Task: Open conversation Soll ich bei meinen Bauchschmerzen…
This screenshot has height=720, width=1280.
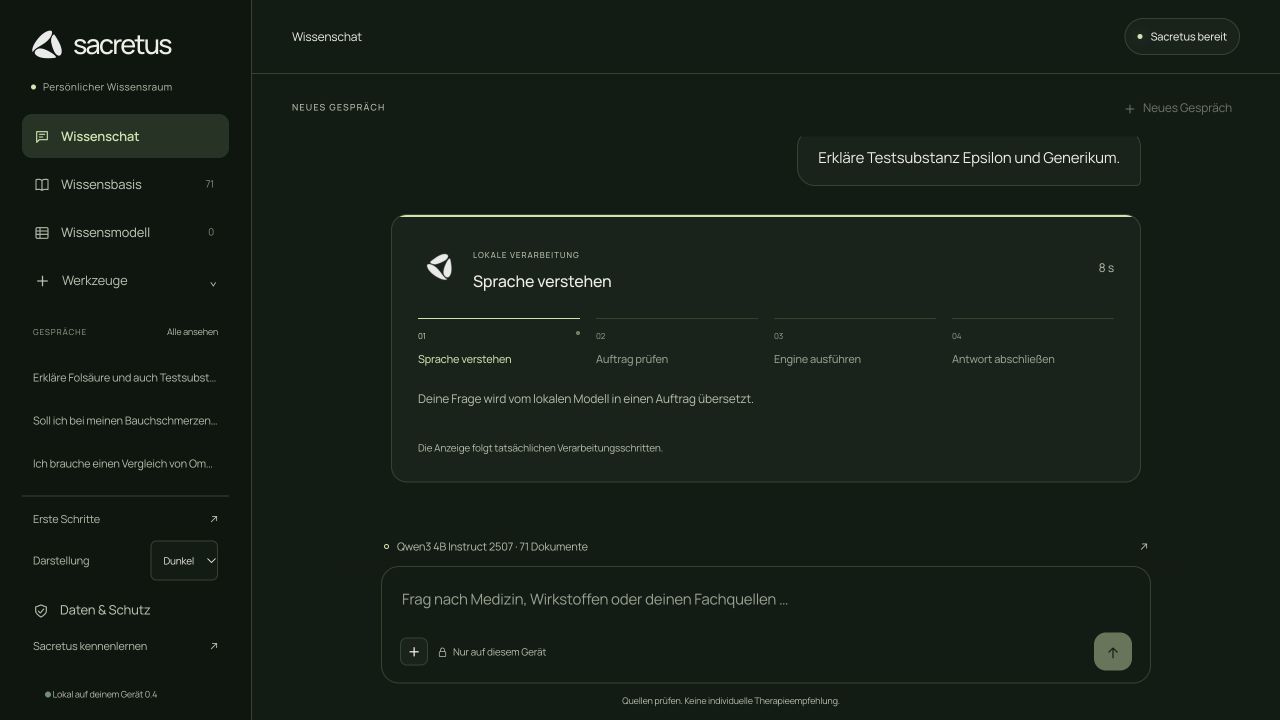Action: [125, 421]
